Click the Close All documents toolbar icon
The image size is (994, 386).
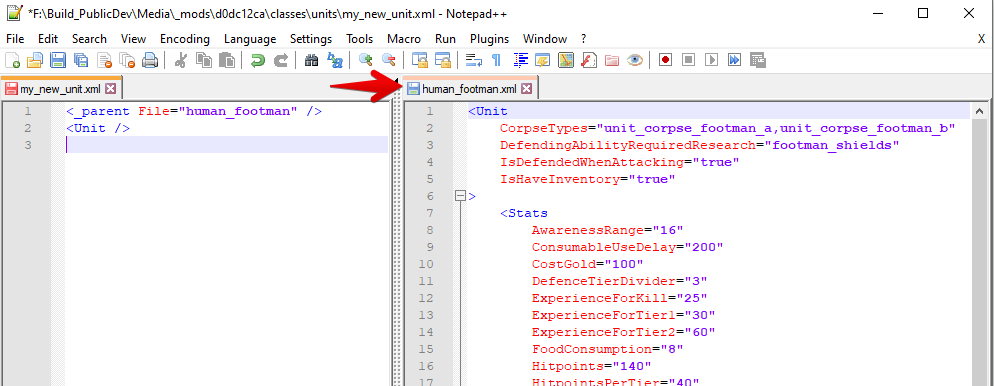pyautogui.click(x=127, y=60)
